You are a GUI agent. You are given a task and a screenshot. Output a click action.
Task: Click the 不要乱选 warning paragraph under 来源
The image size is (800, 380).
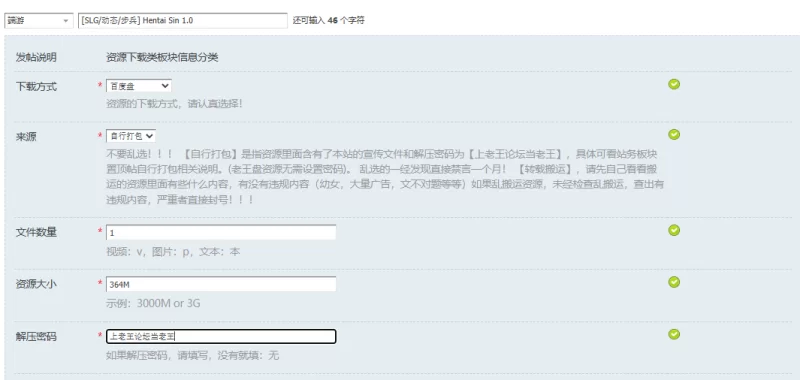(x=385, y=176)
